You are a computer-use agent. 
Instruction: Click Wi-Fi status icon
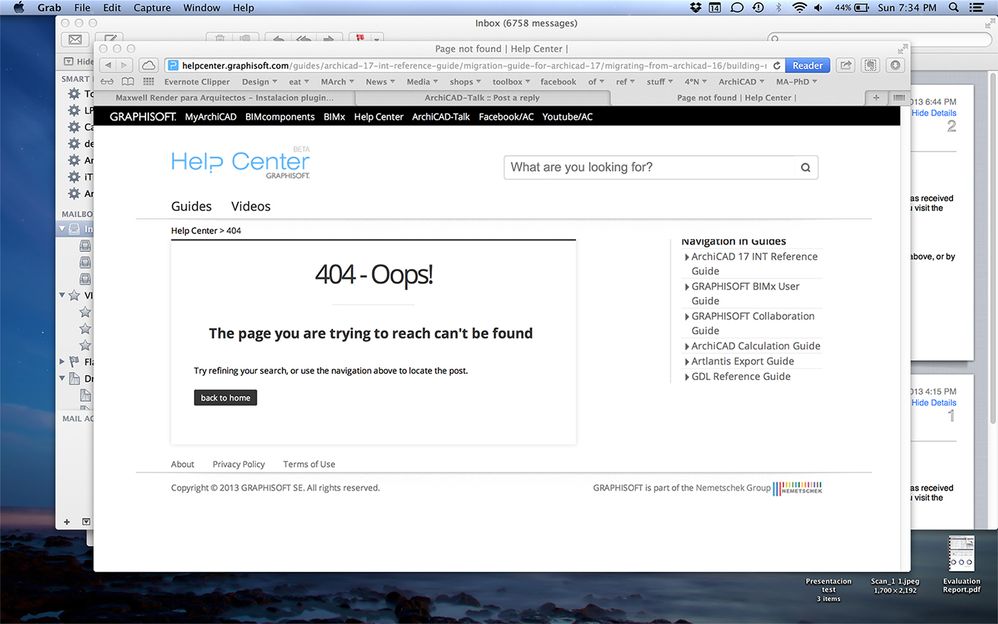coord(799,8)
